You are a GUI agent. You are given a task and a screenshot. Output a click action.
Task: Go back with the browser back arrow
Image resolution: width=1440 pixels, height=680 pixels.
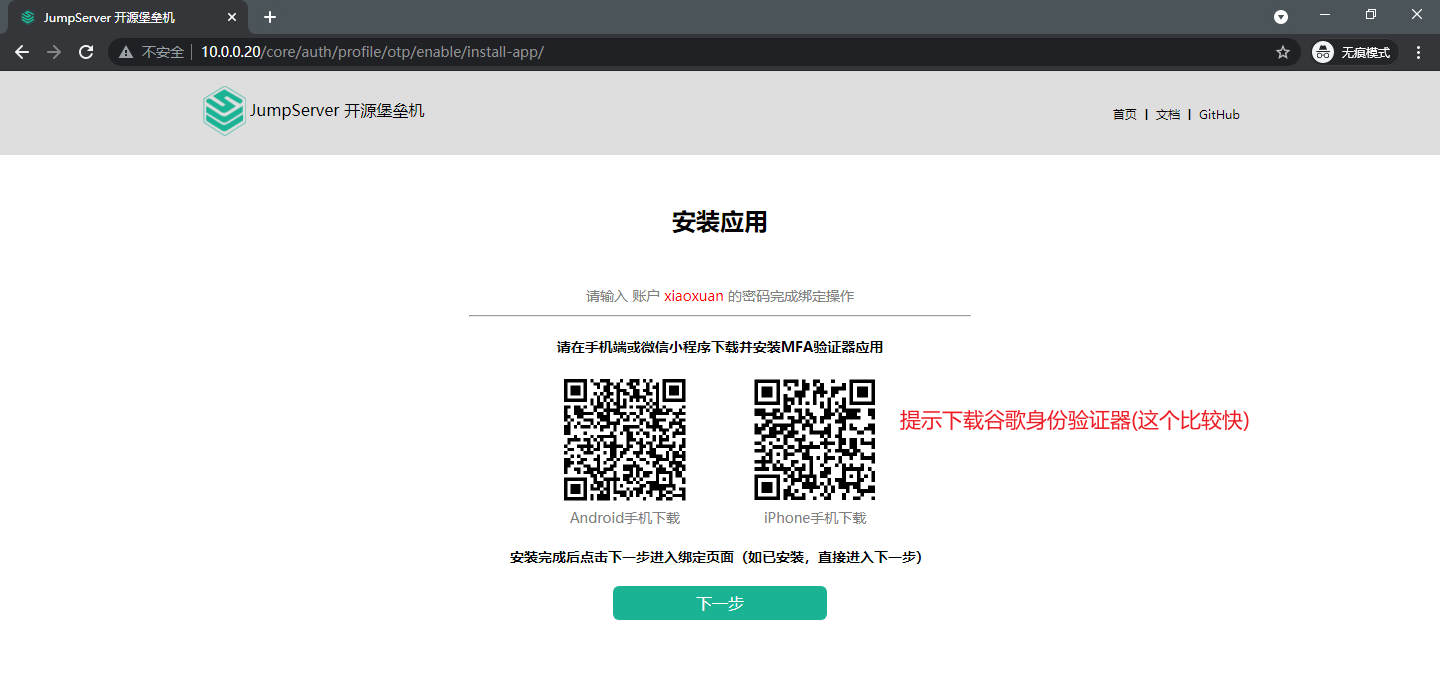coord(22,52)
